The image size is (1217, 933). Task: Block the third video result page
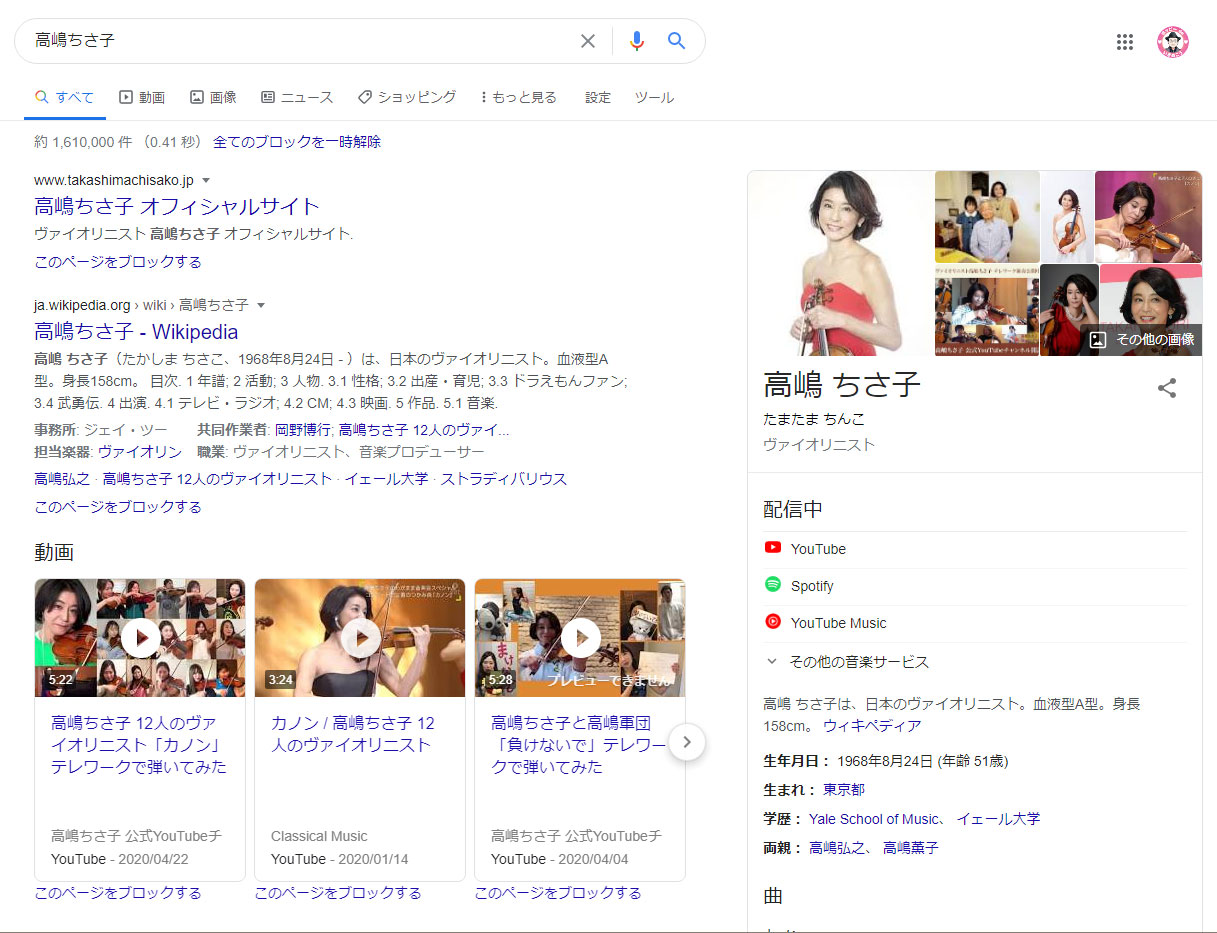[558, 893]
